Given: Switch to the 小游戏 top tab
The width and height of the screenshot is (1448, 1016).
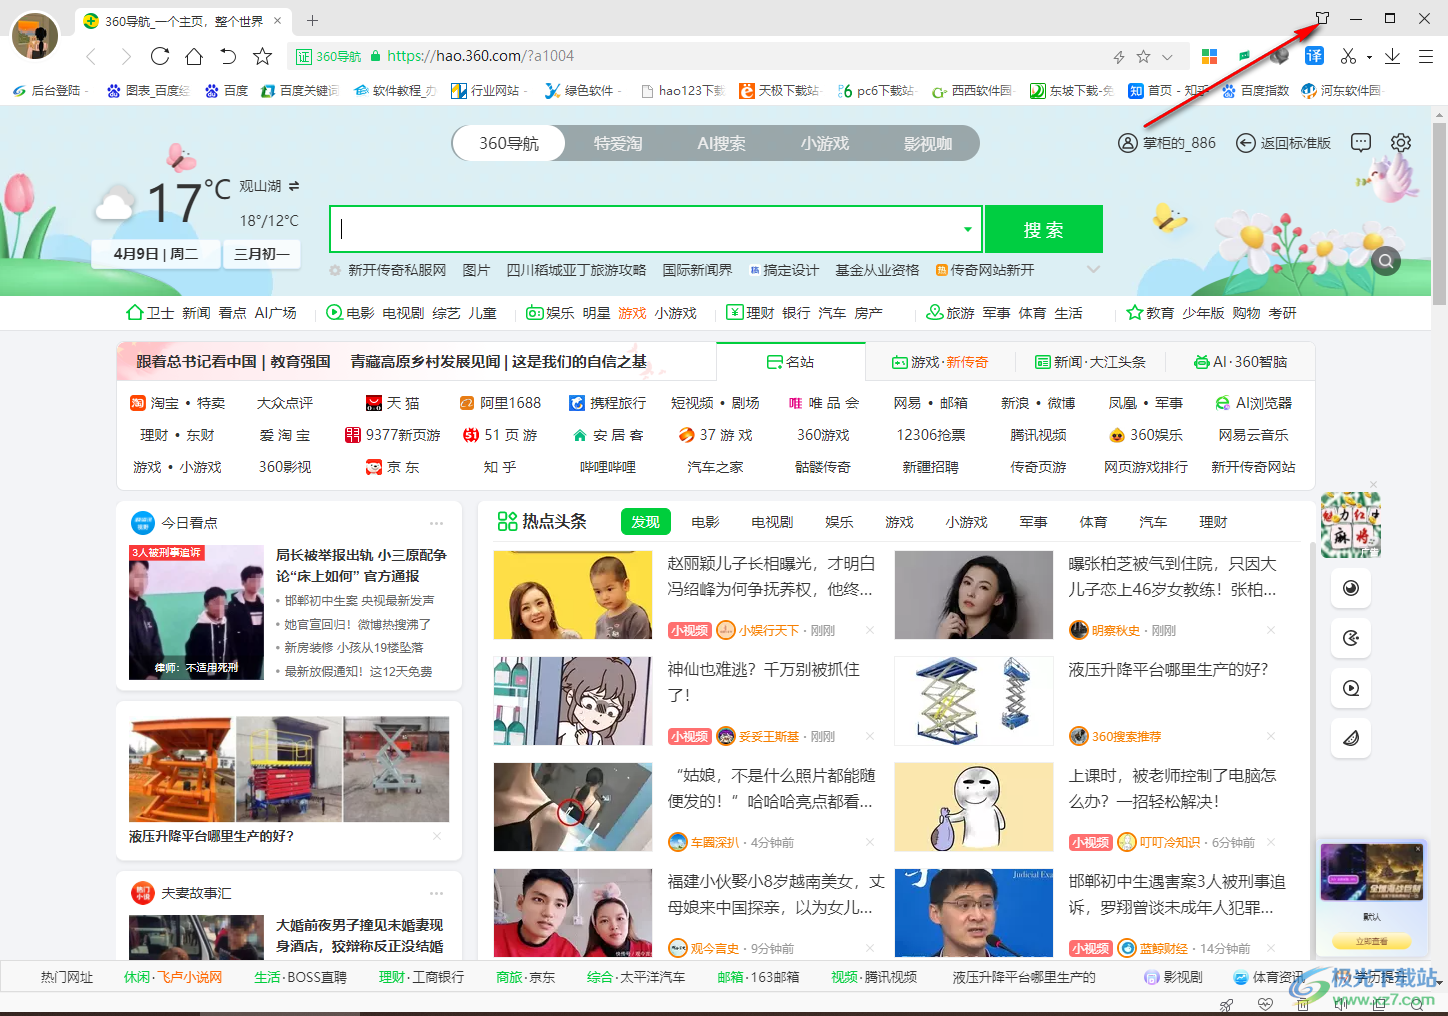Looking at the screenshot, I should pyautogui.click(x=825, y=143).
